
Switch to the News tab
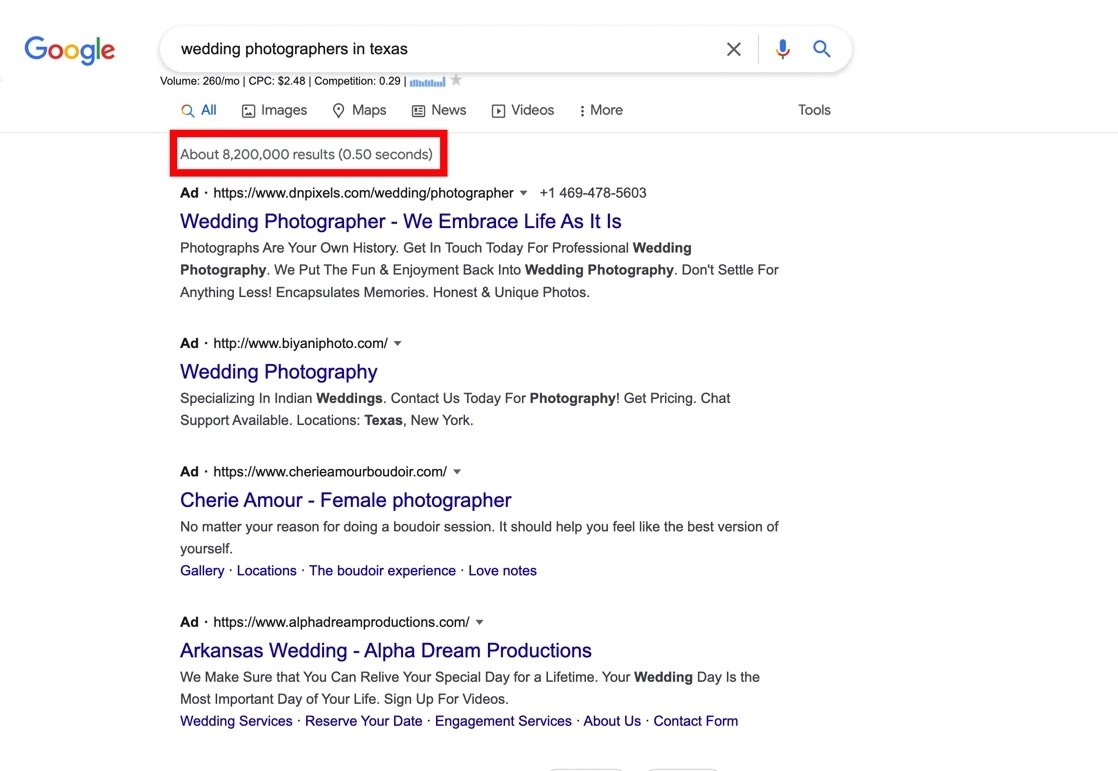pos(439,111)
